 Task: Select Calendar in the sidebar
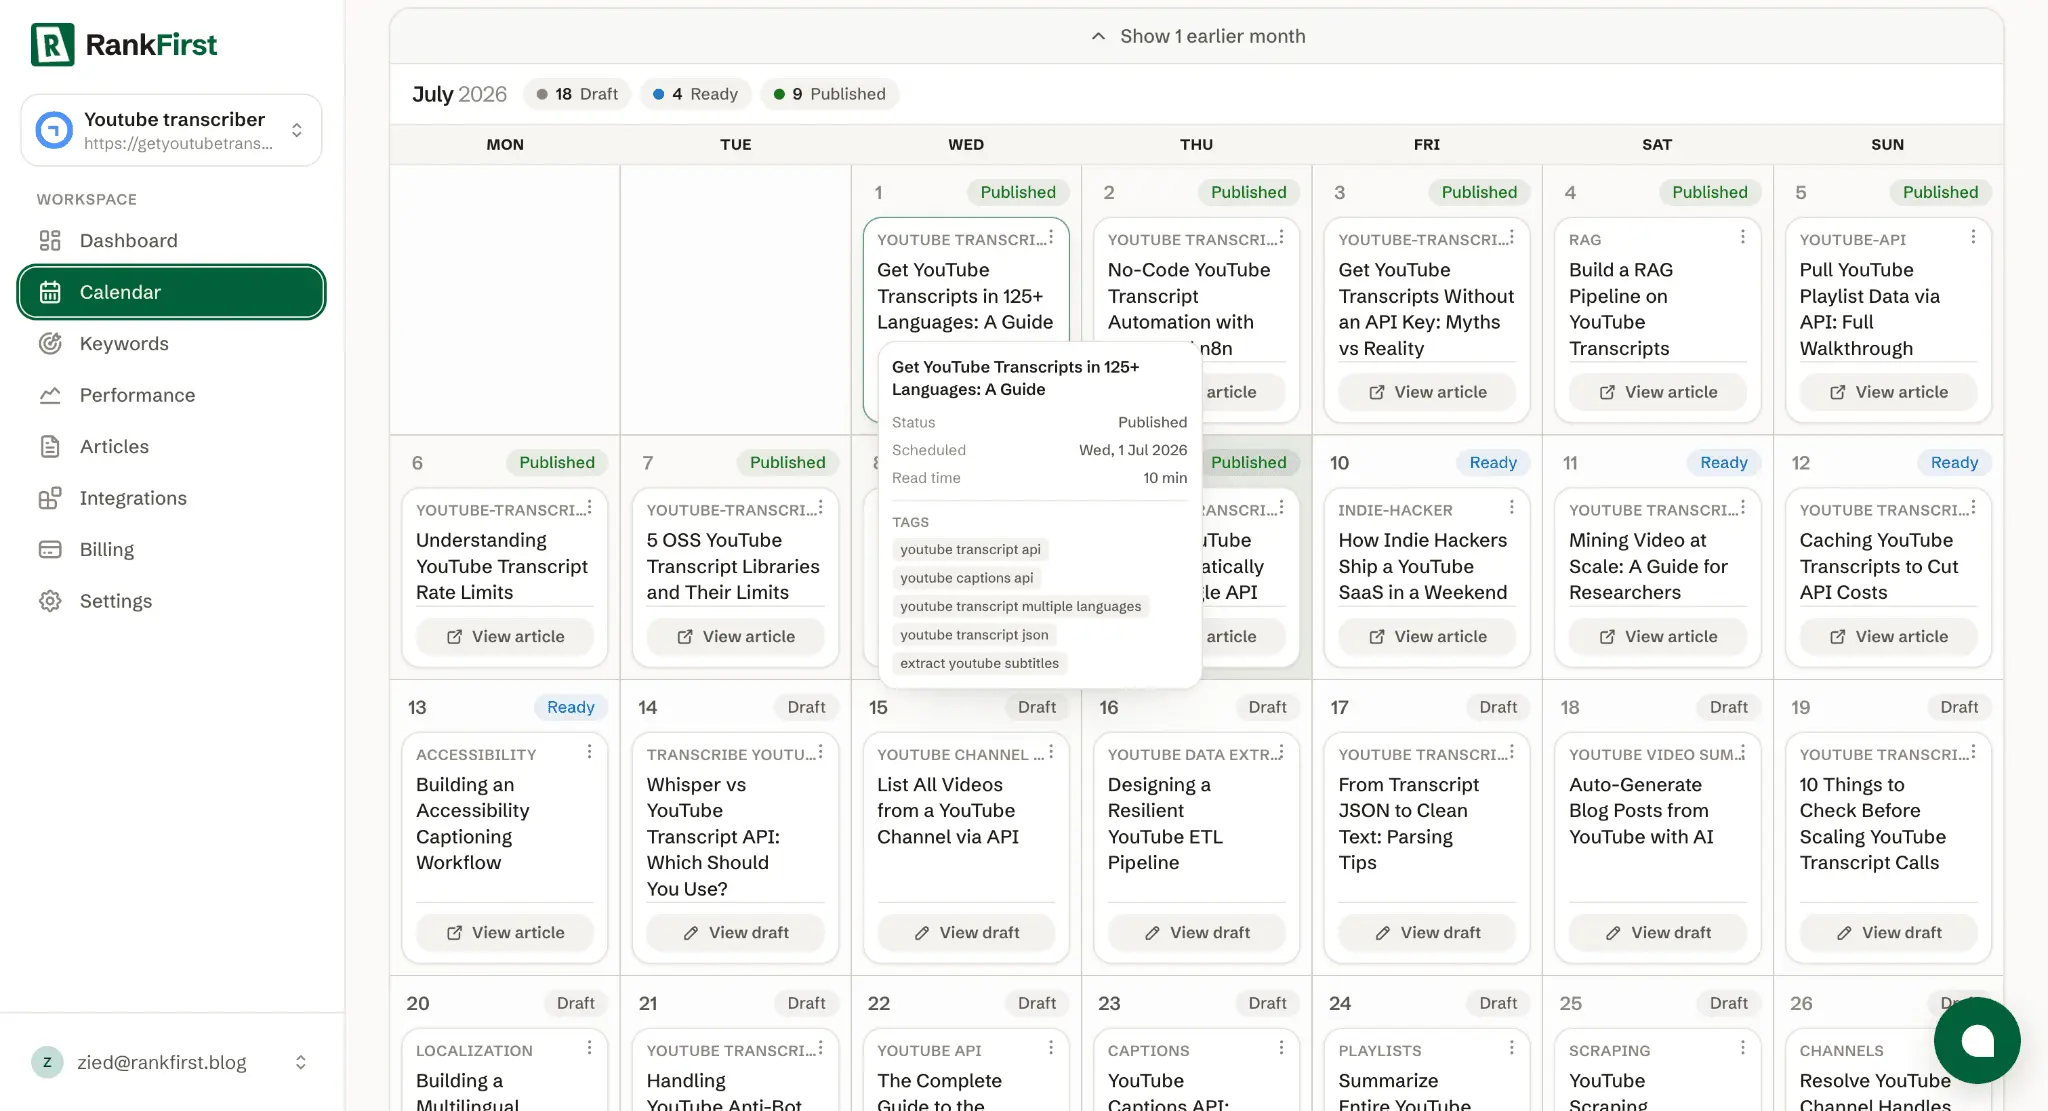point(171,292)
